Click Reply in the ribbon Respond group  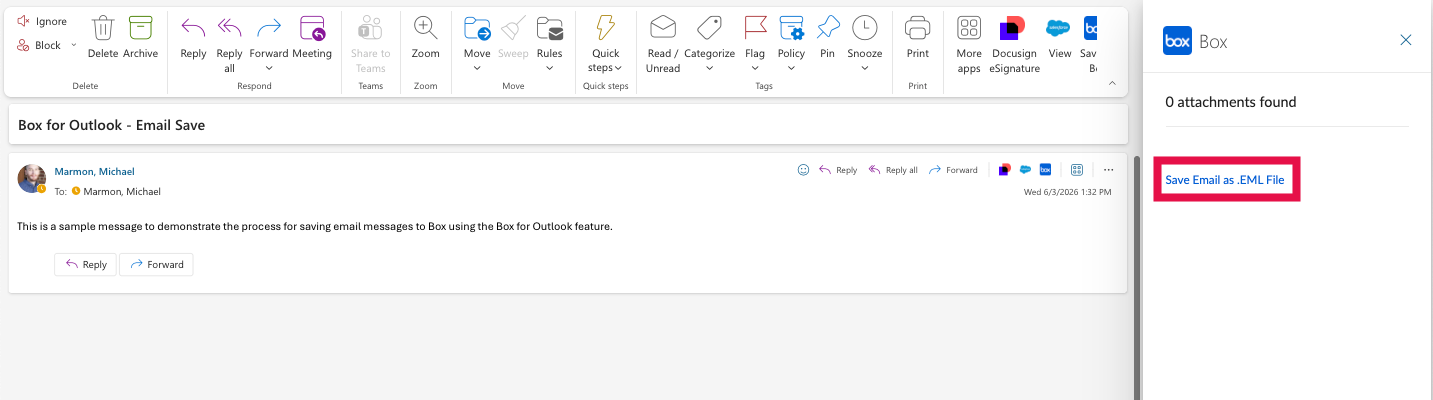(x=193, y=38)
